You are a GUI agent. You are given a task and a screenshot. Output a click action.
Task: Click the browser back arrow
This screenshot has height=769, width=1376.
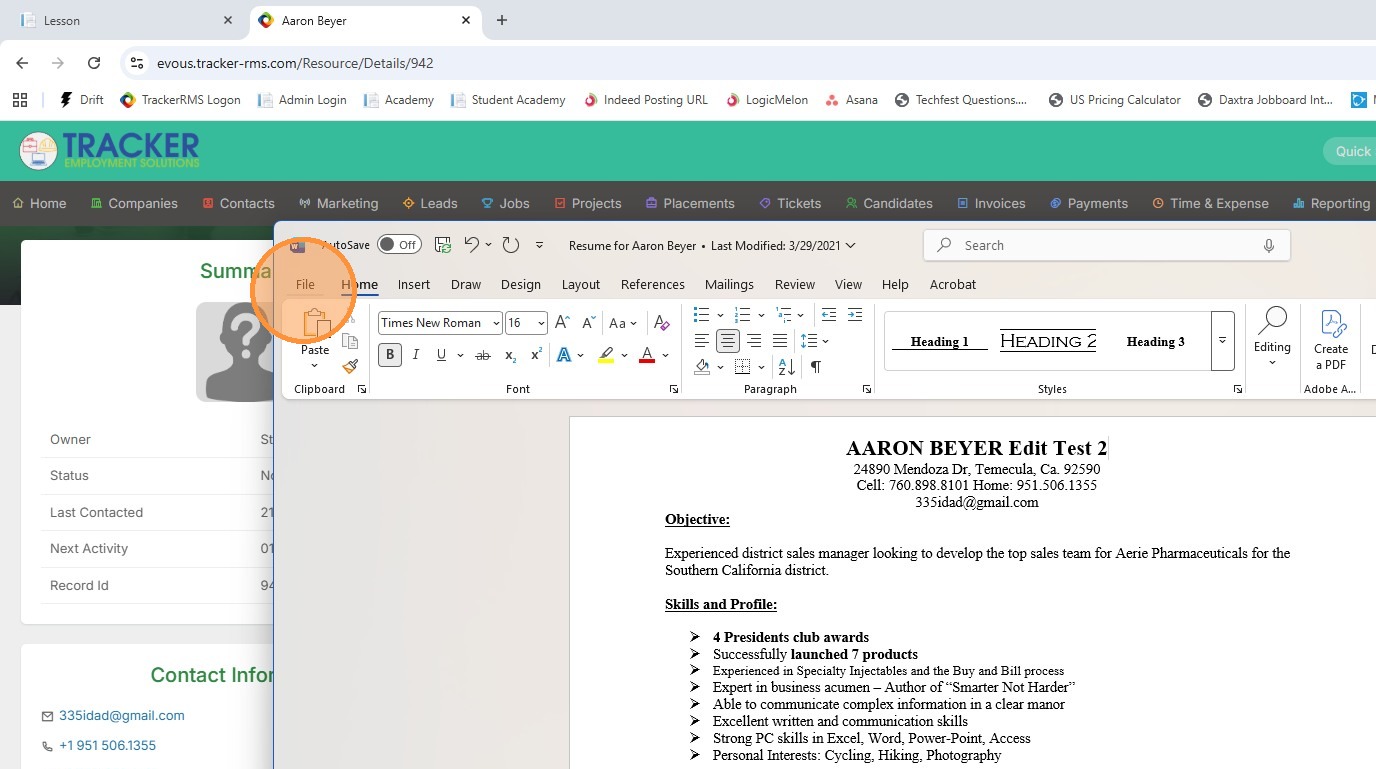23,63
